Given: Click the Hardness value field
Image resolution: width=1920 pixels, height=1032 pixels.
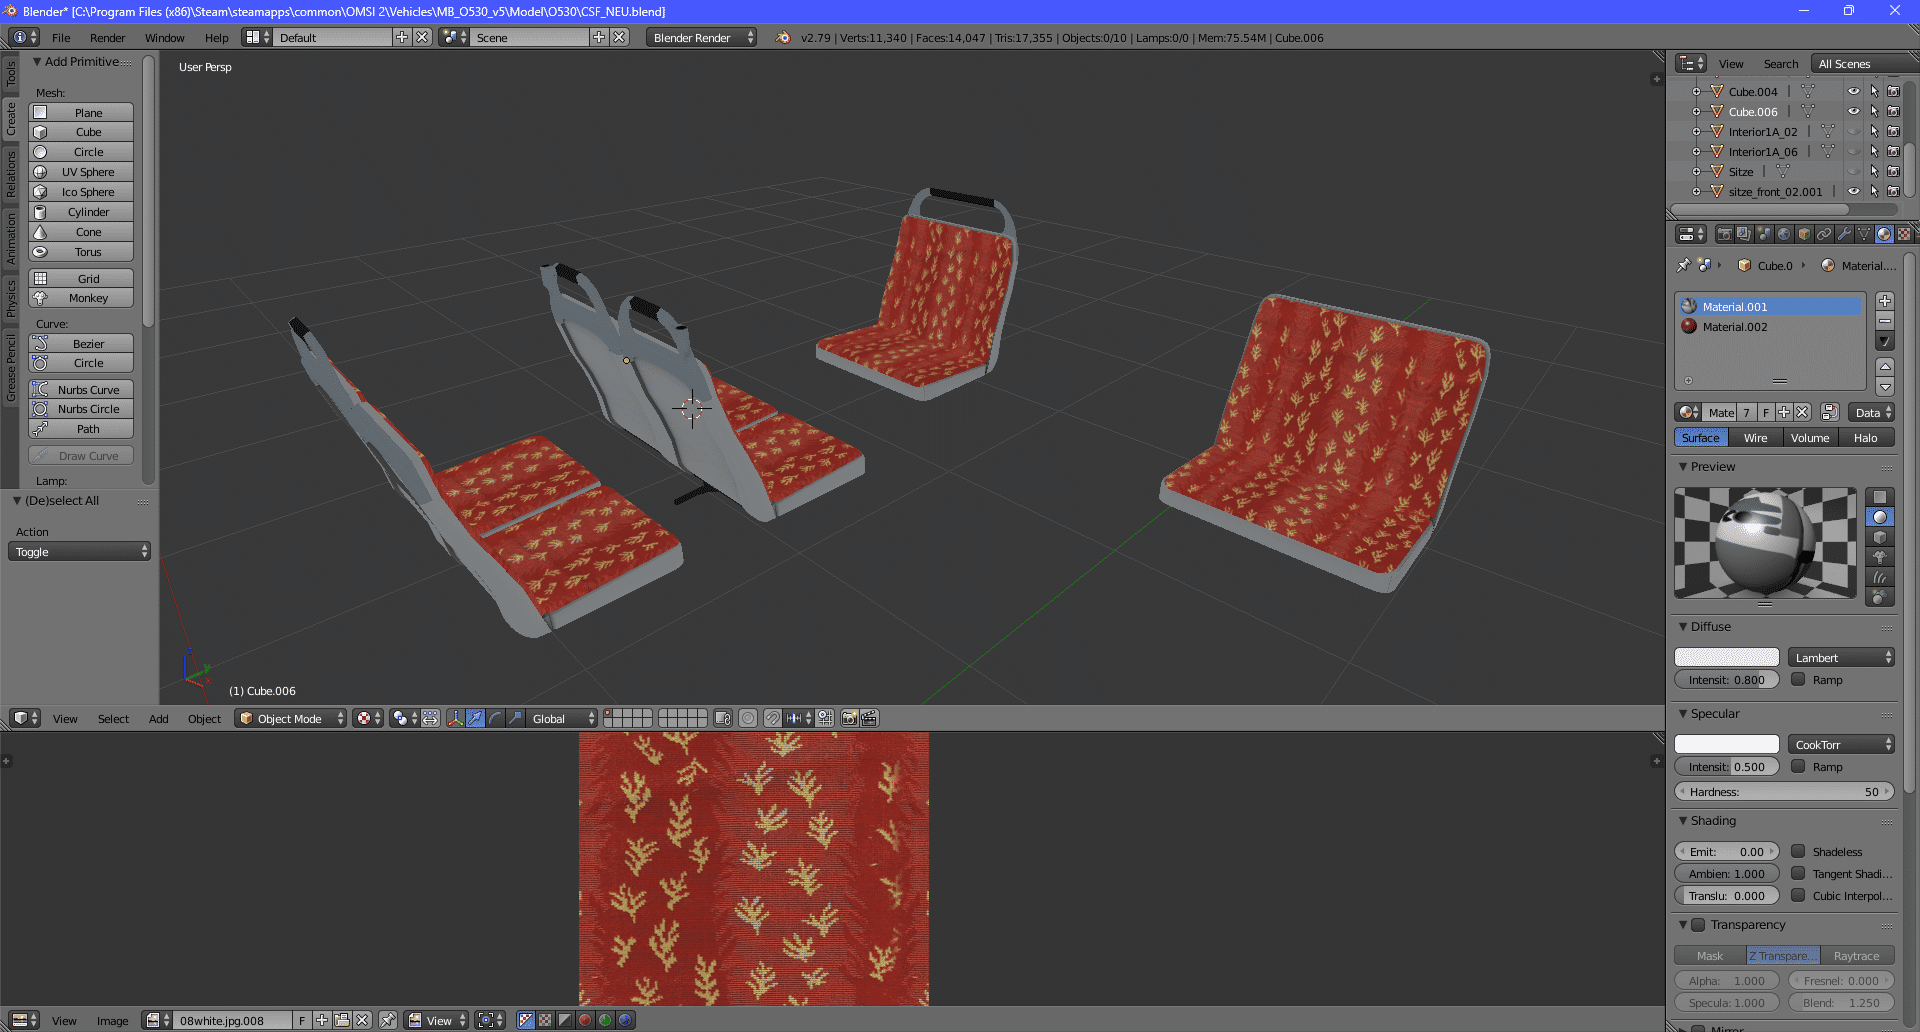Looking at the screenshot, I should coord(1784,792).
